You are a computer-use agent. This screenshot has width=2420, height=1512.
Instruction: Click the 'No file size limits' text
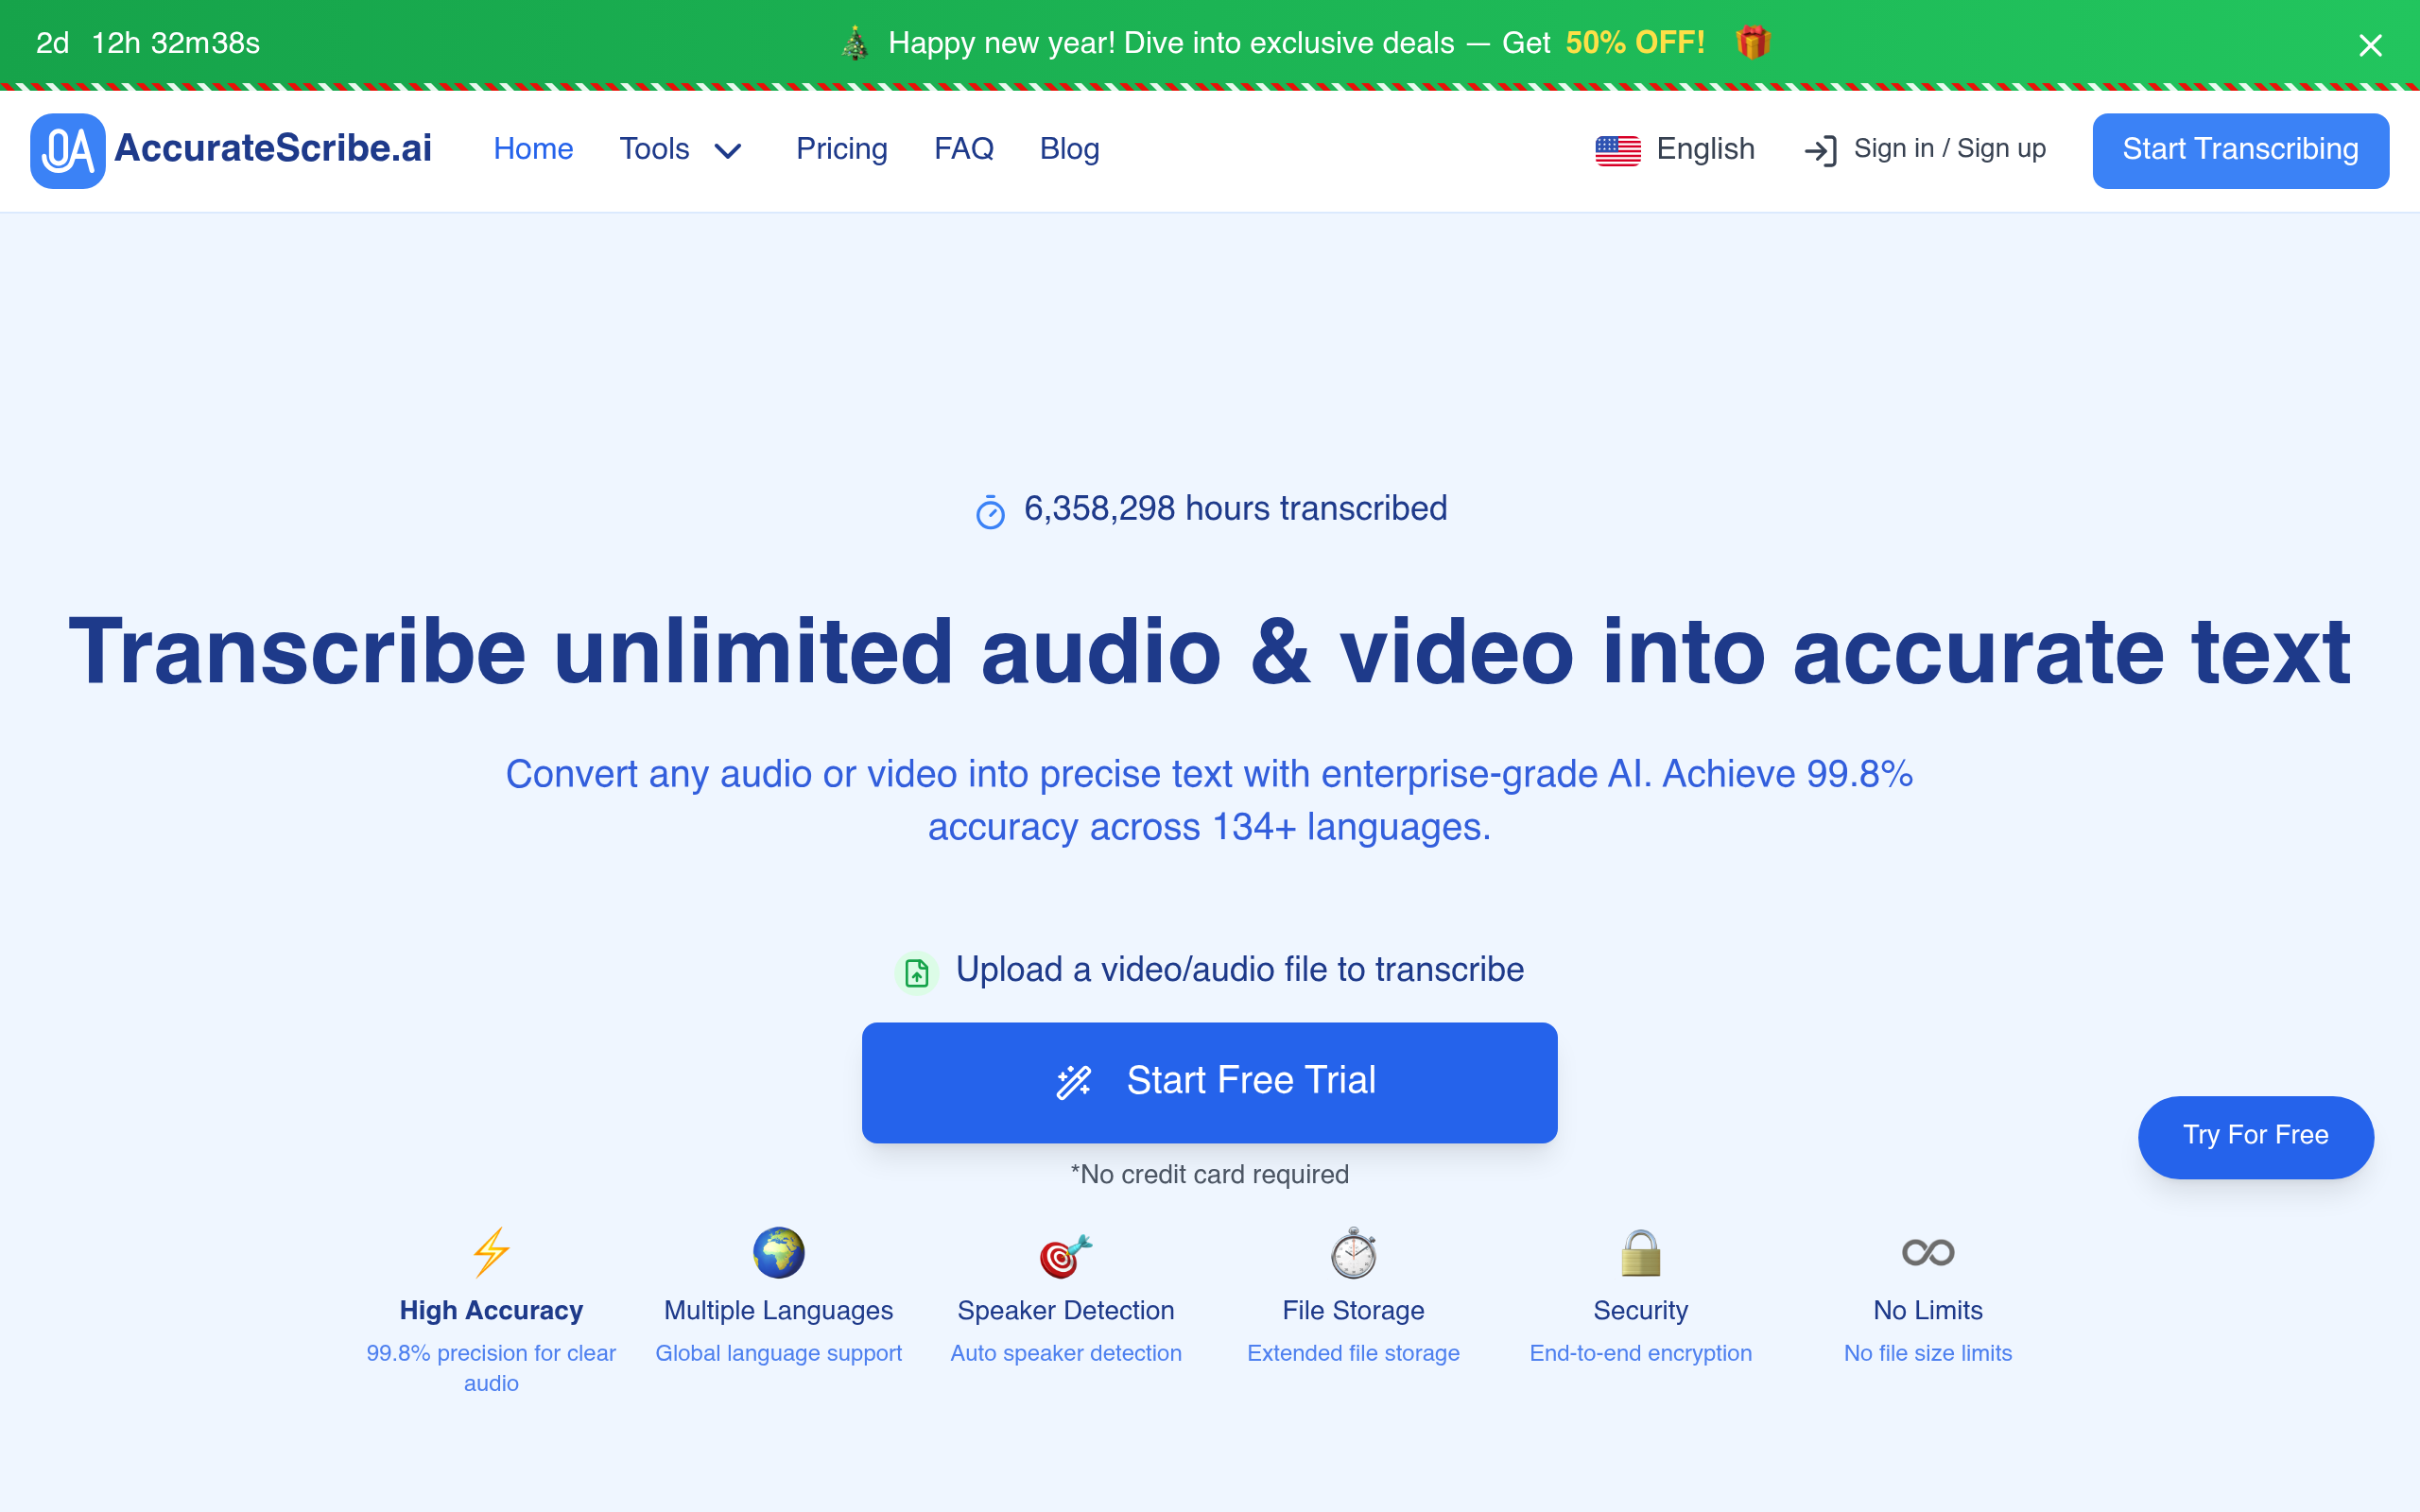(1928, 1353)
